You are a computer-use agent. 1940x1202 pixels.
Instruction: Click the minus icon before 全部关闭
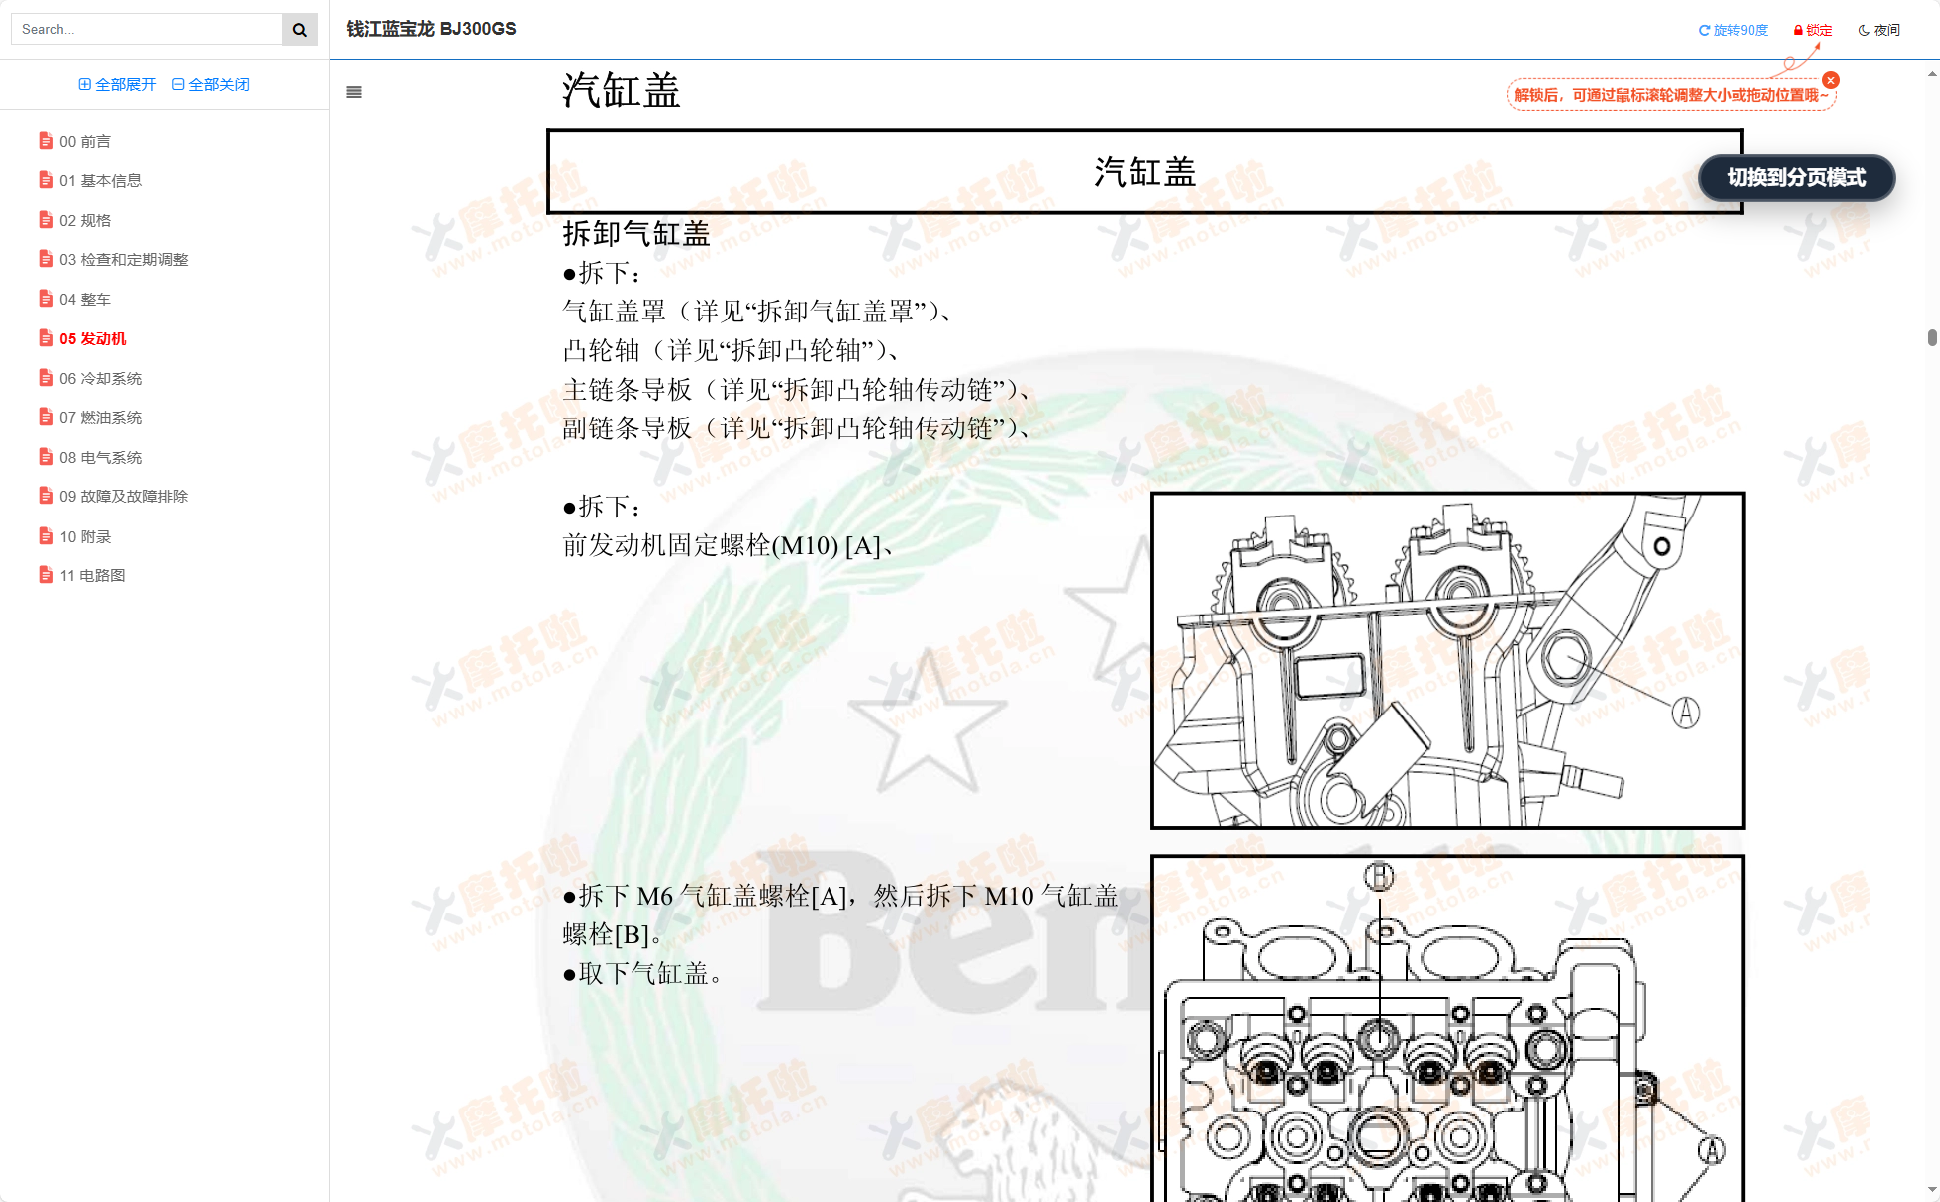pyautogui.click(x=178, y=84)
